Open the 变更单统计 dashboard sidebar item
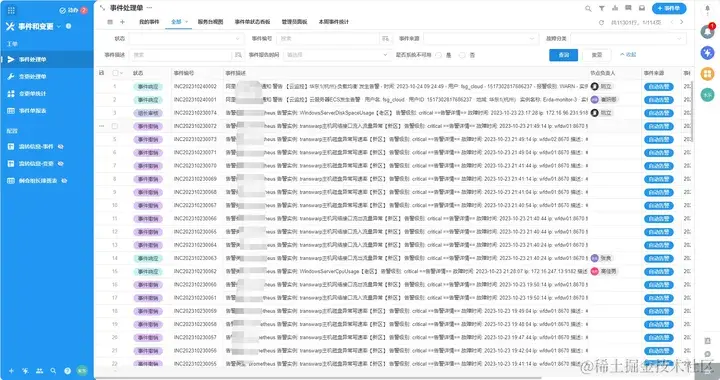 coord(47,94)
